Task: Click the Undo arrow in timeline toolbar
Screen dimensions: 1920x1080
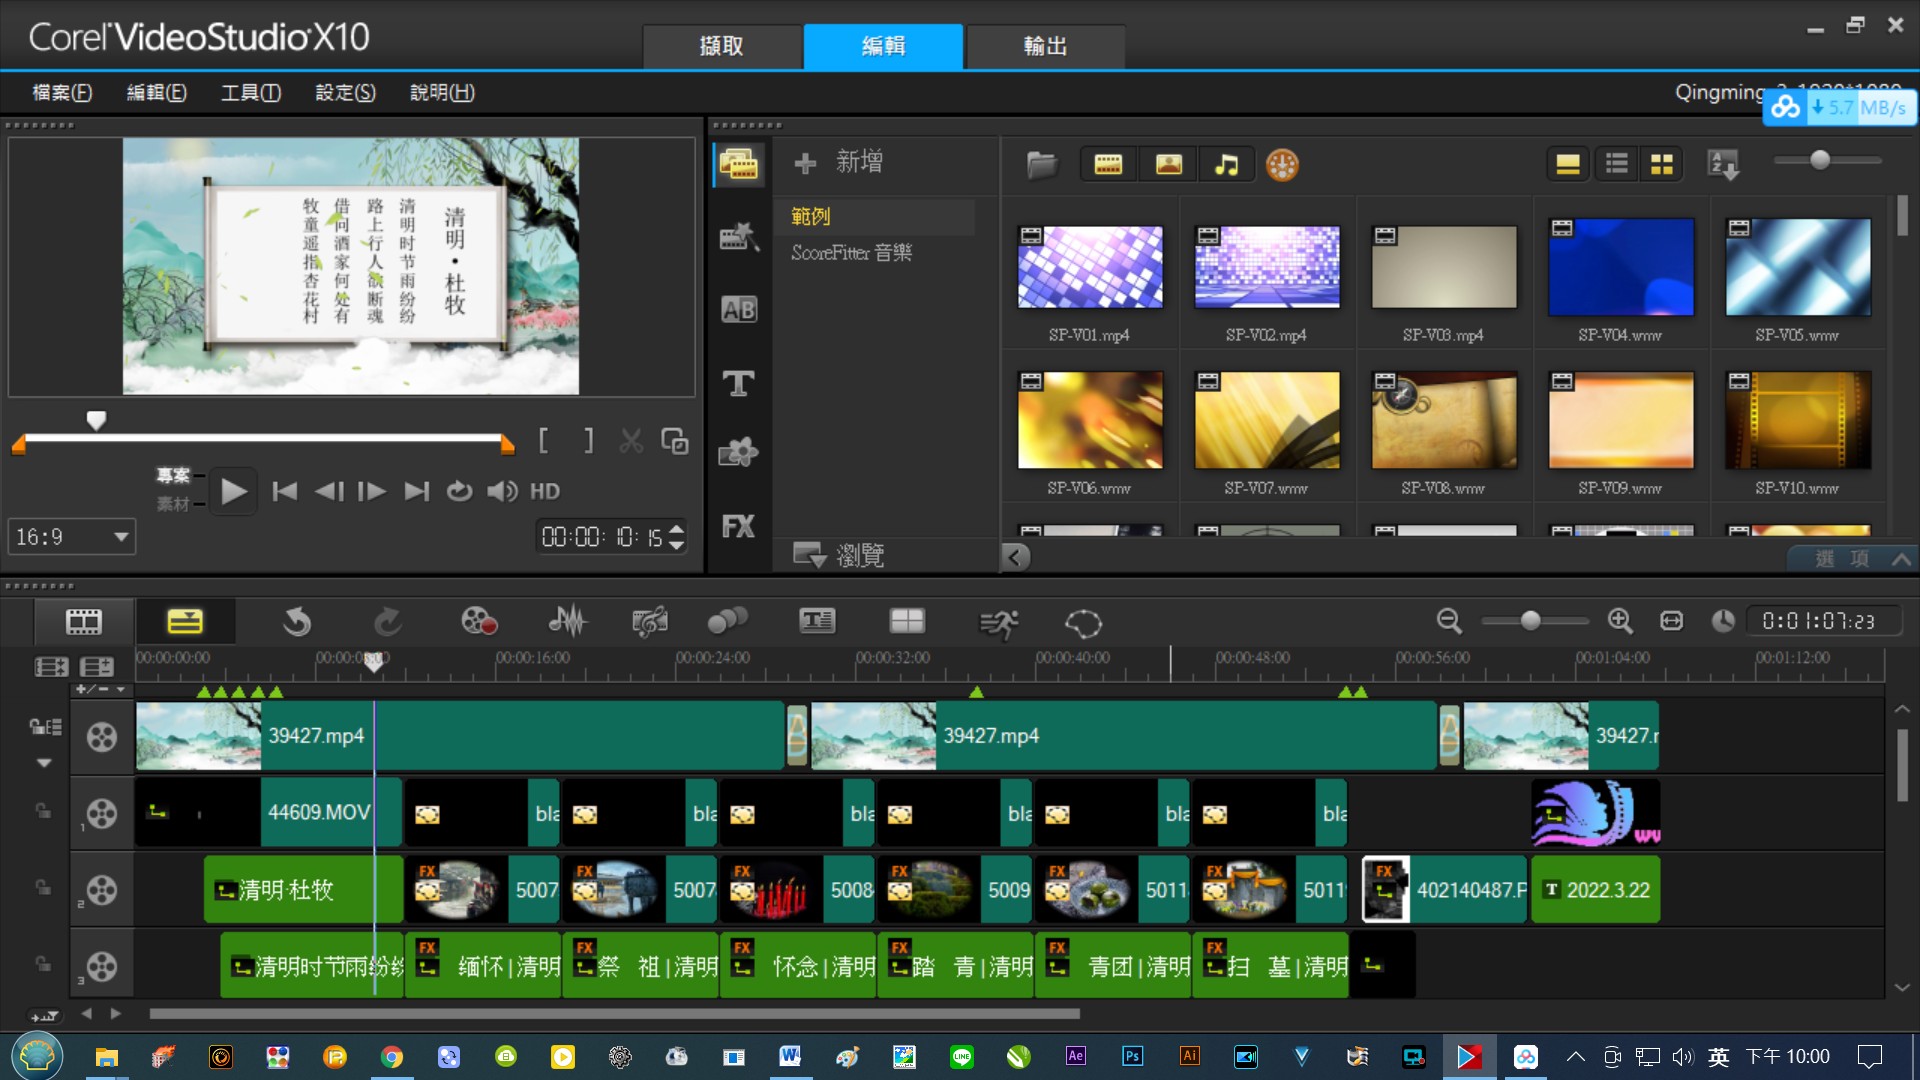Action: (x=296, y=622)
